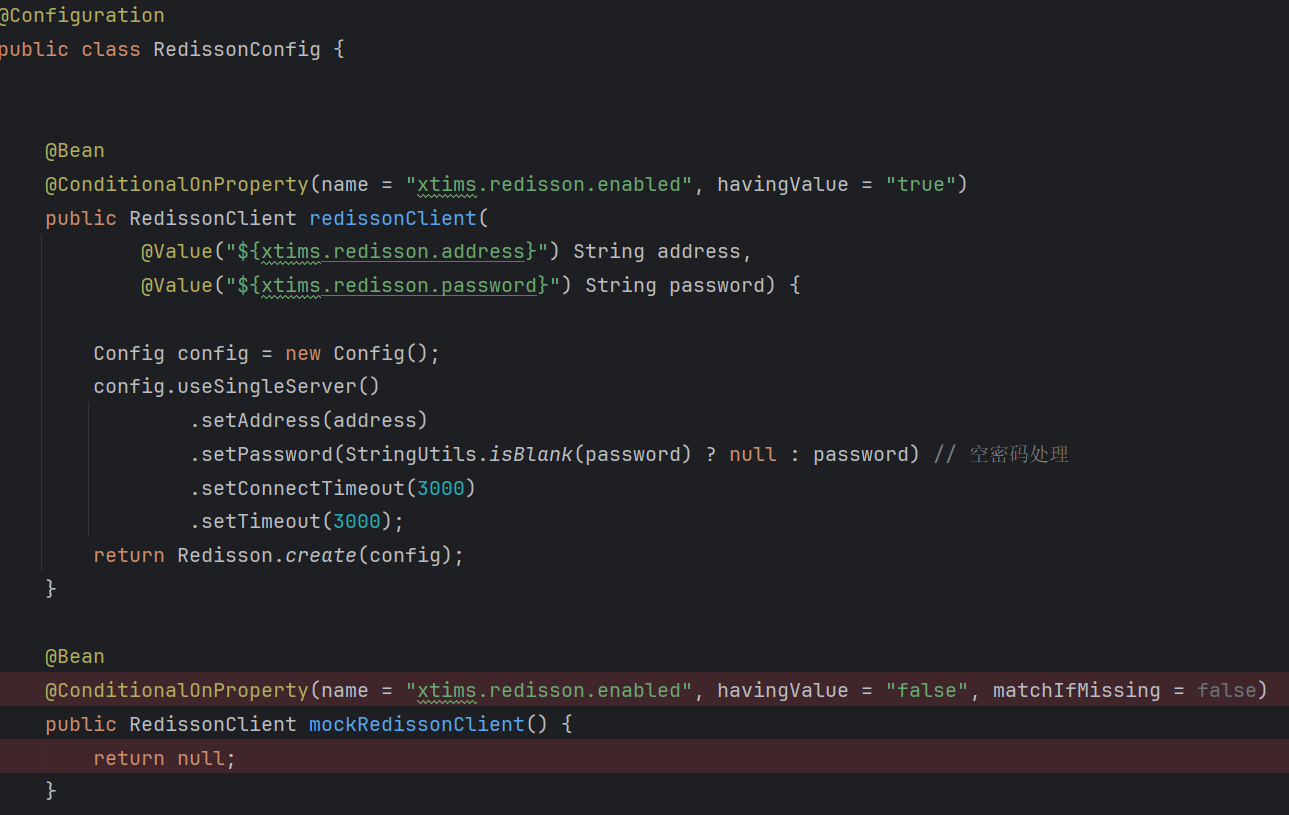Image resolution: width=1289 pixels, height=815 pixels.
Task: Select the string "xtims.redisson.enabled"
Action: click(549, 183)
